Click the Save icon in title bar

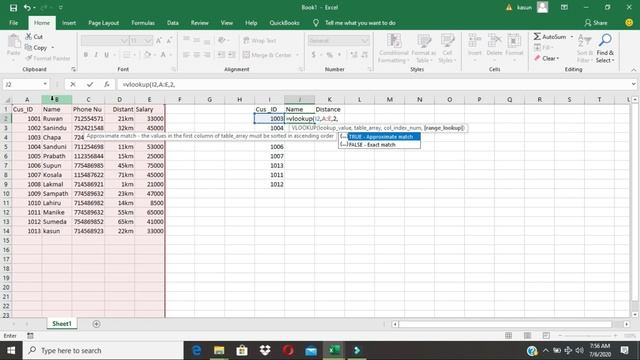pyautogui.click(x=13, y=8)
